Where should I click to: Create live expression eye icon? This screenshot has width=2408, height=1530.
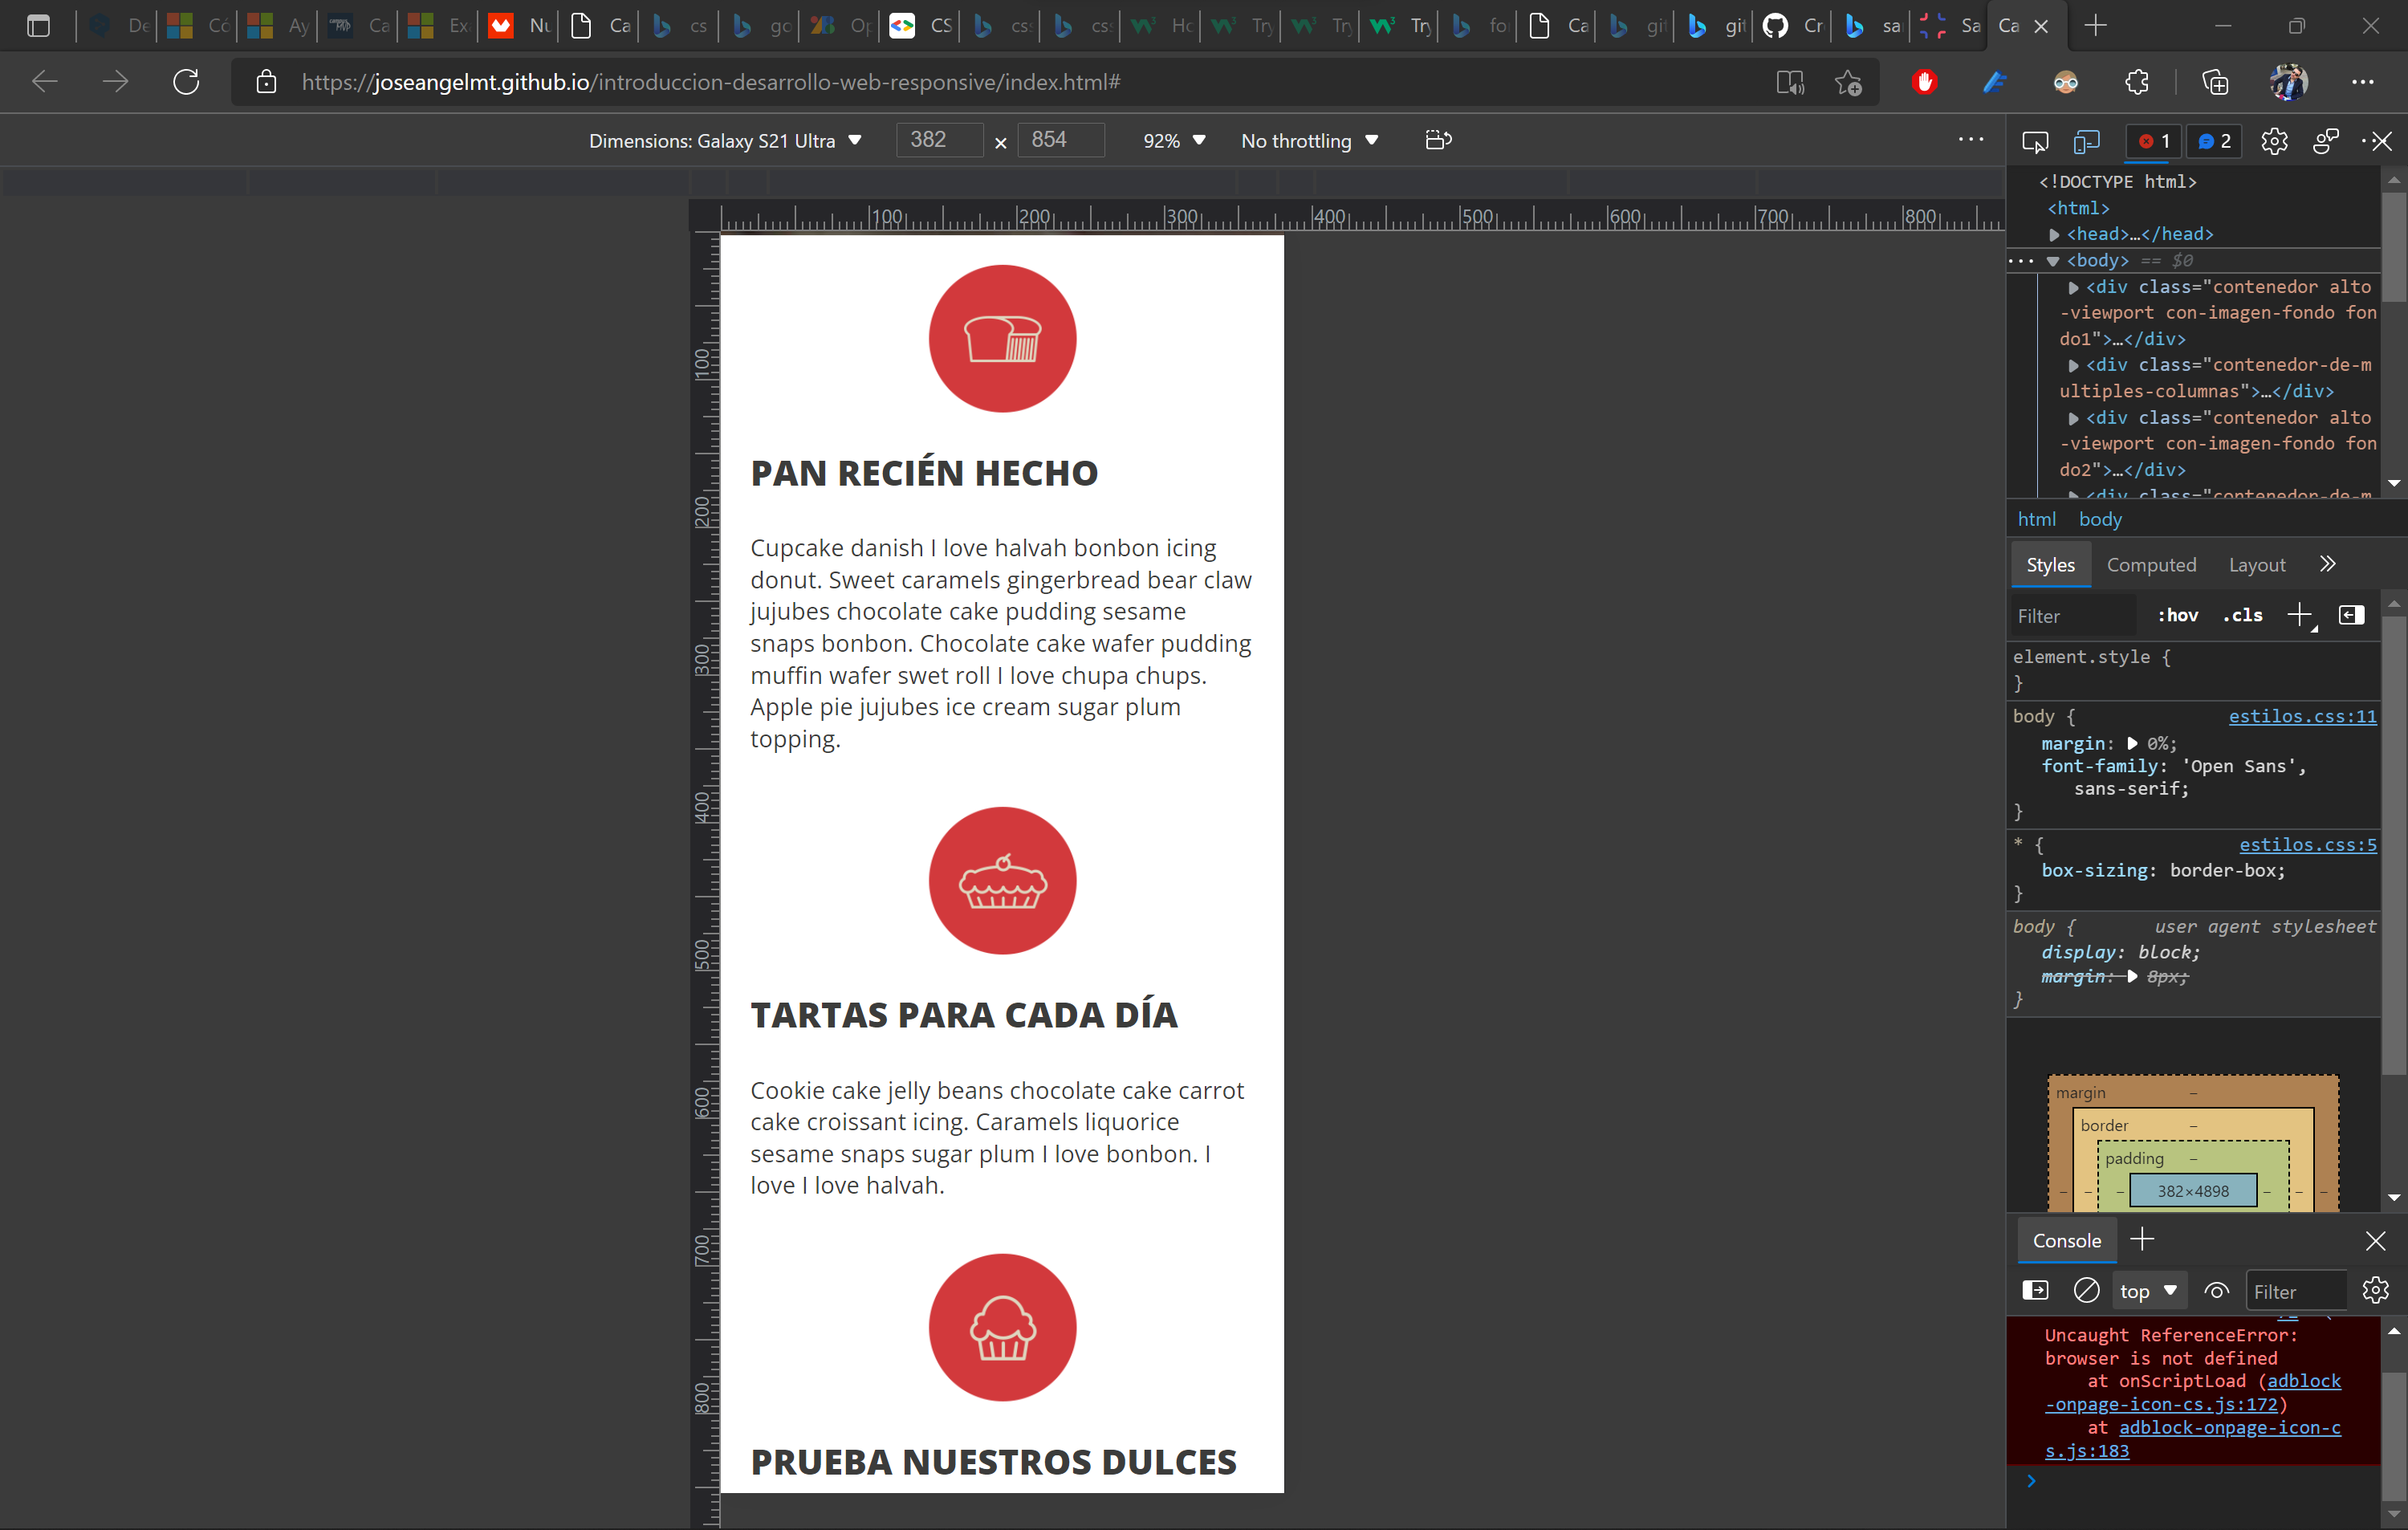coord(2216,1290)
